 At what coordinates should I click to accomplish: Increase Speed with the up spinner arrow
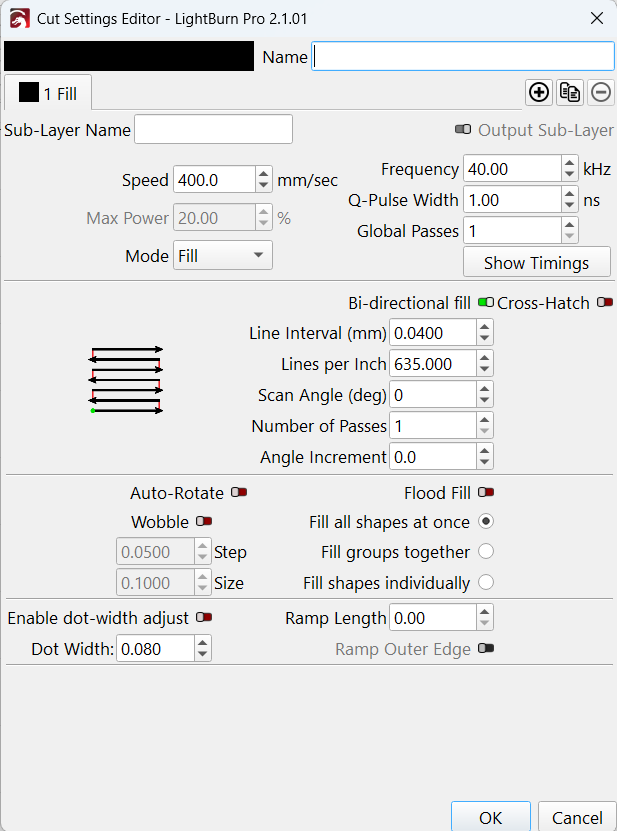tap(263, 173)
